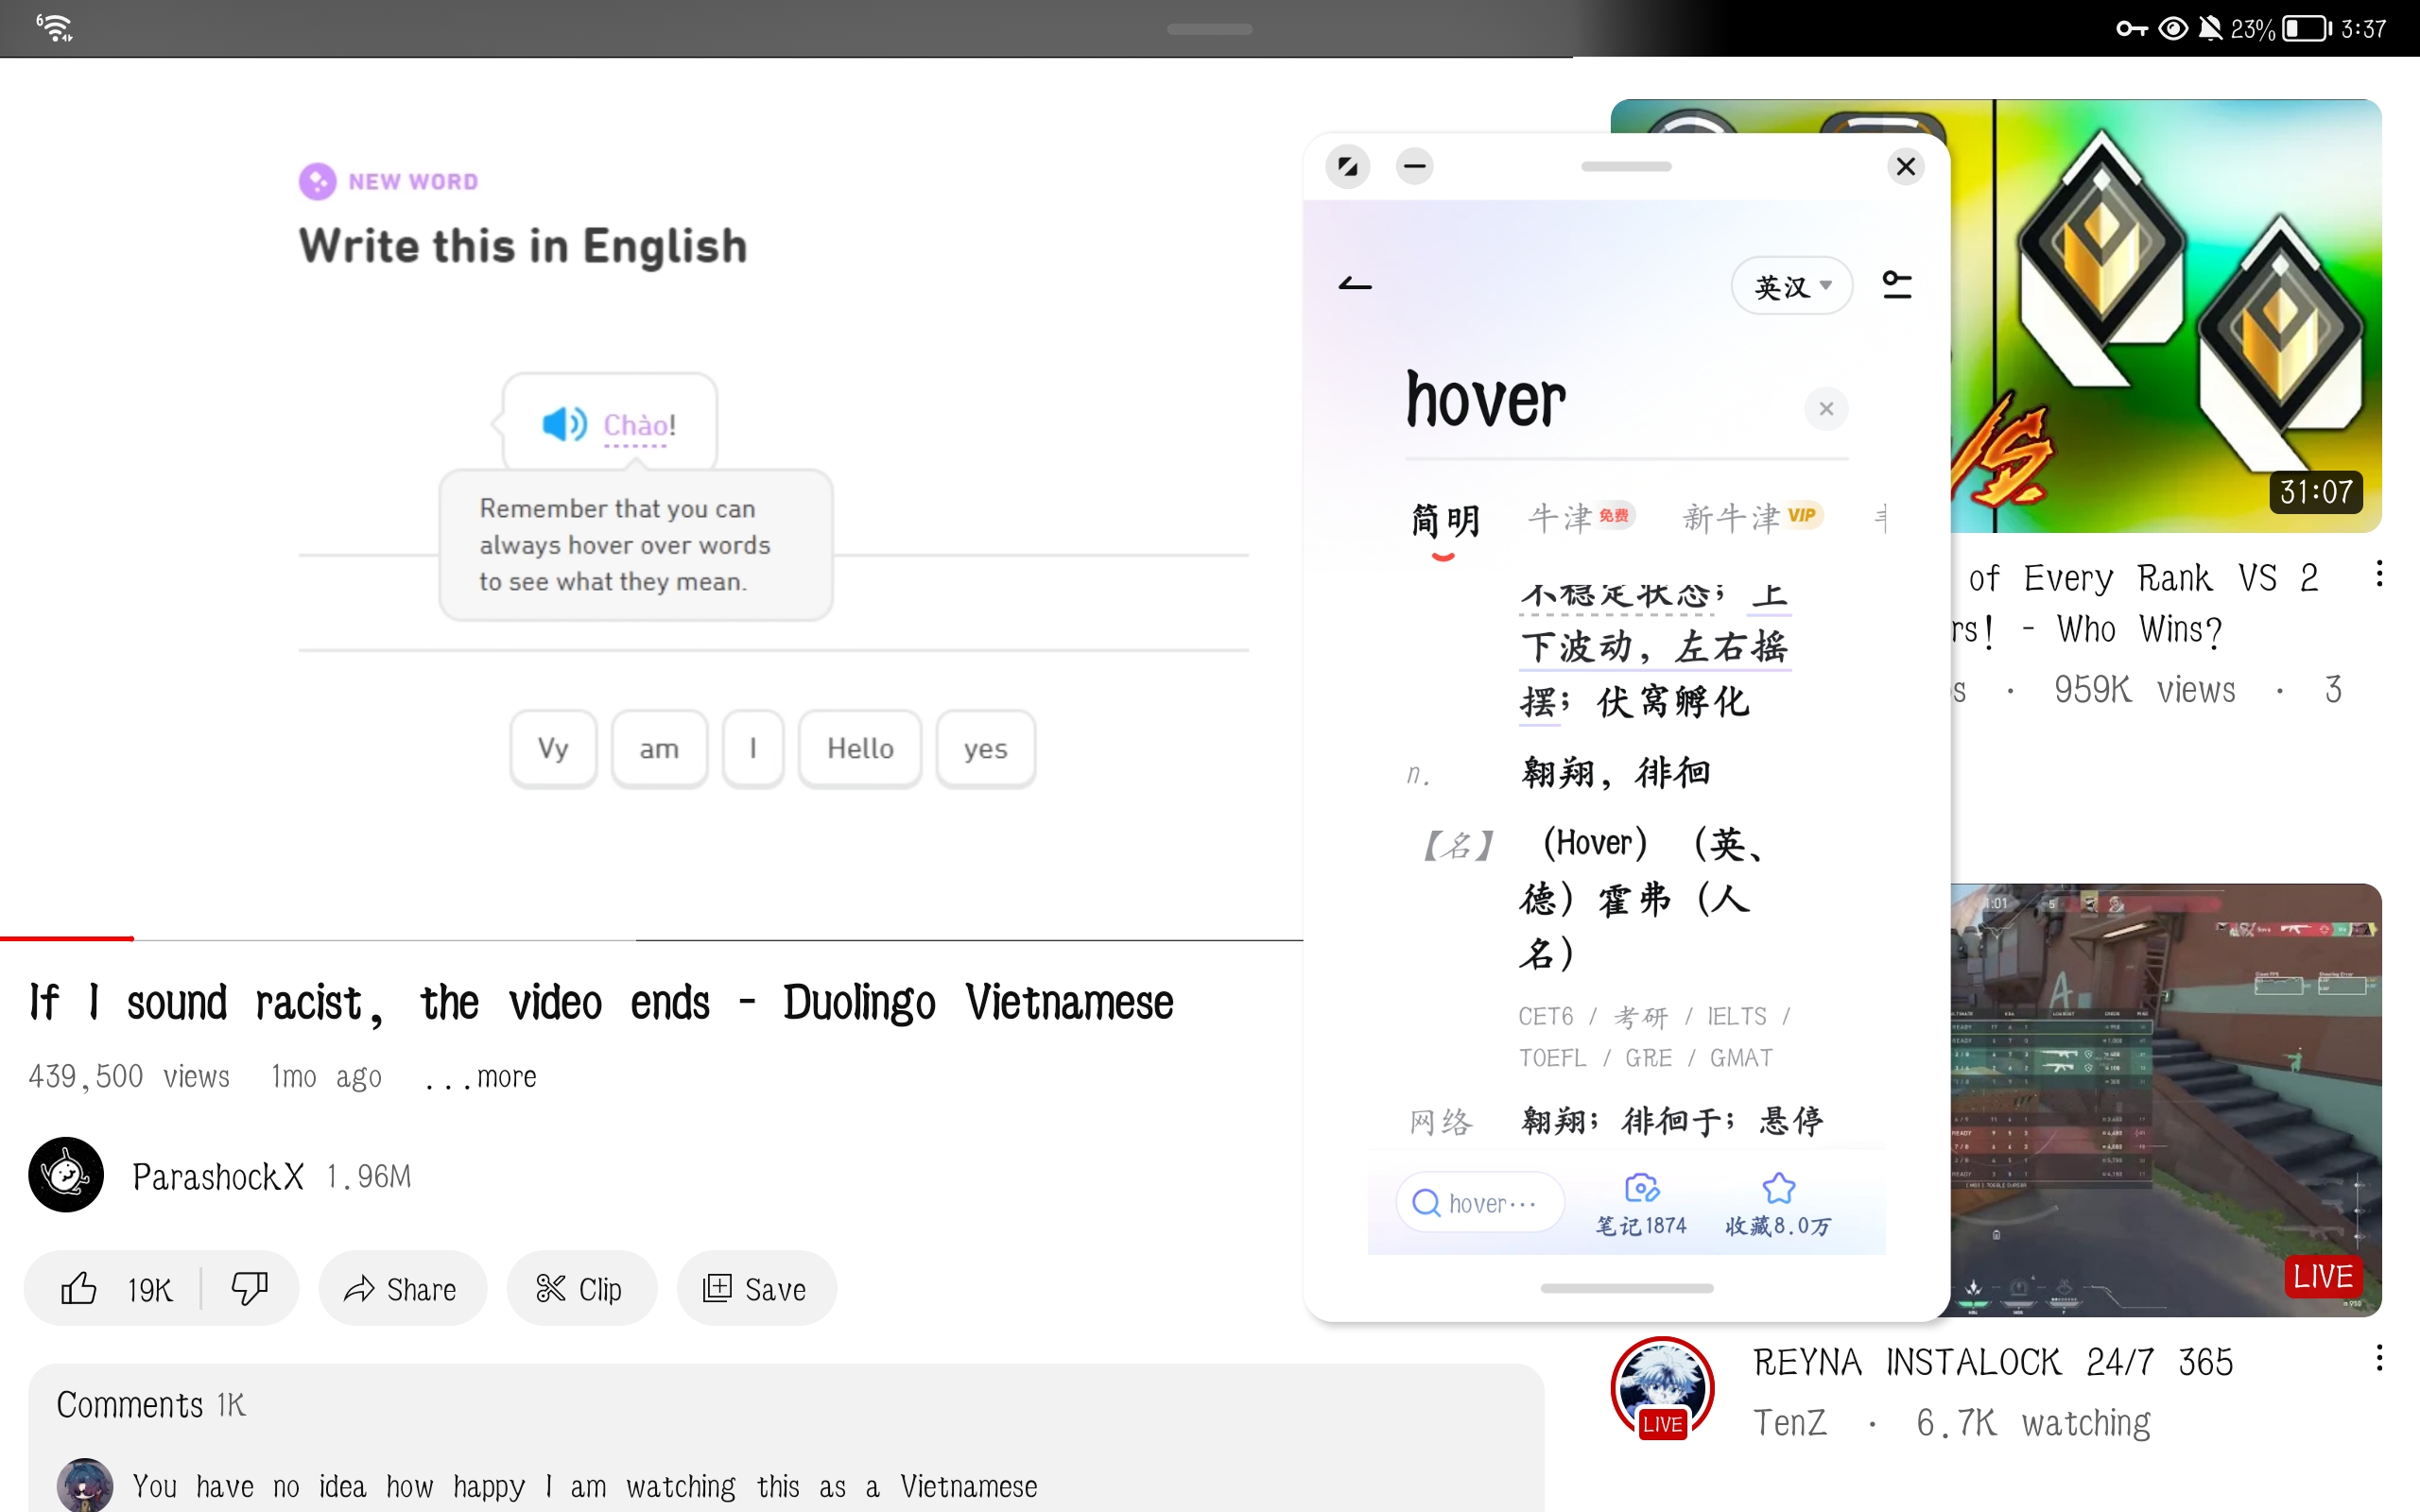
Task: Open the dictionary filter settings icon
Action: (1897, 284)
